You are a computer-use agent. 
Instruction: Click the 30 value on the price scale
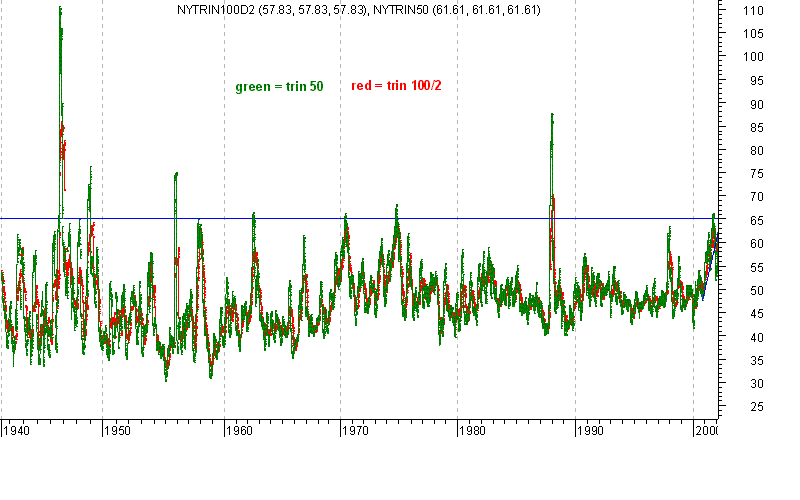pos(757,384)
